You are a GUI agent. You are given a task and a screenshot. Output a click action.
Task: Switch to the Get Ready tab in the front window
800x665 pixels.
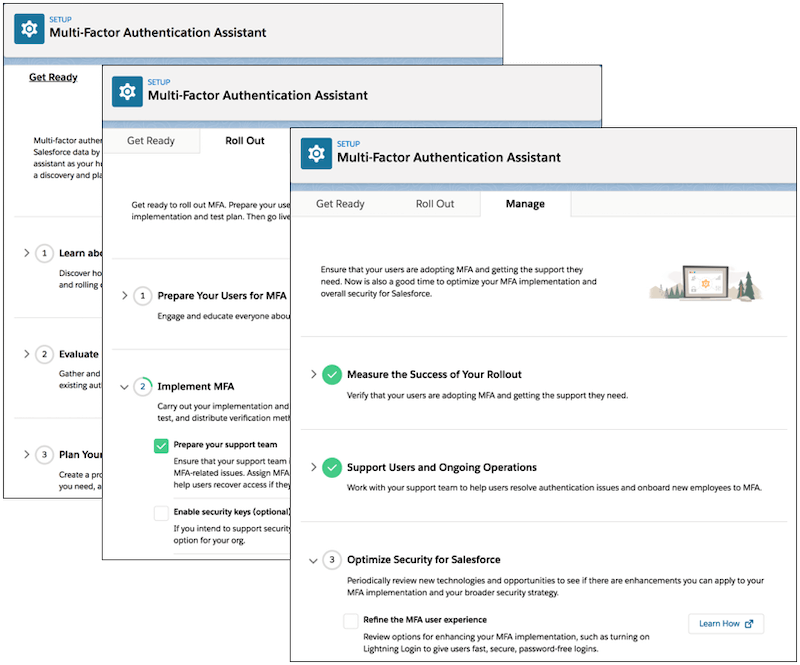[x=340, y=204]
